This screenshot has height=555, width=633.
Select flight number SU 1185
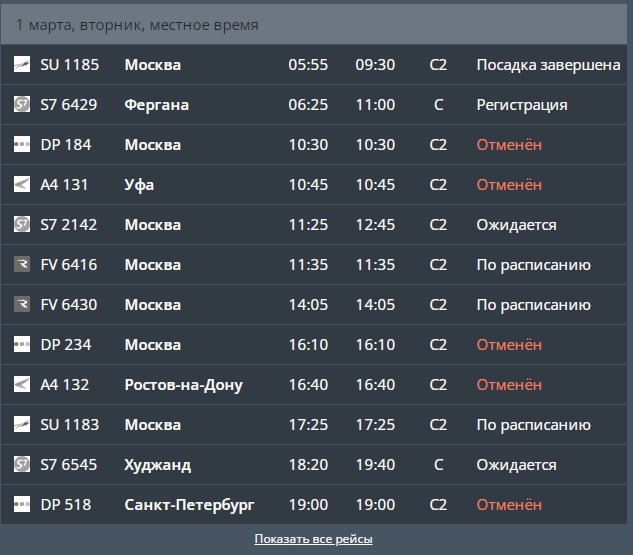[69, 65]
